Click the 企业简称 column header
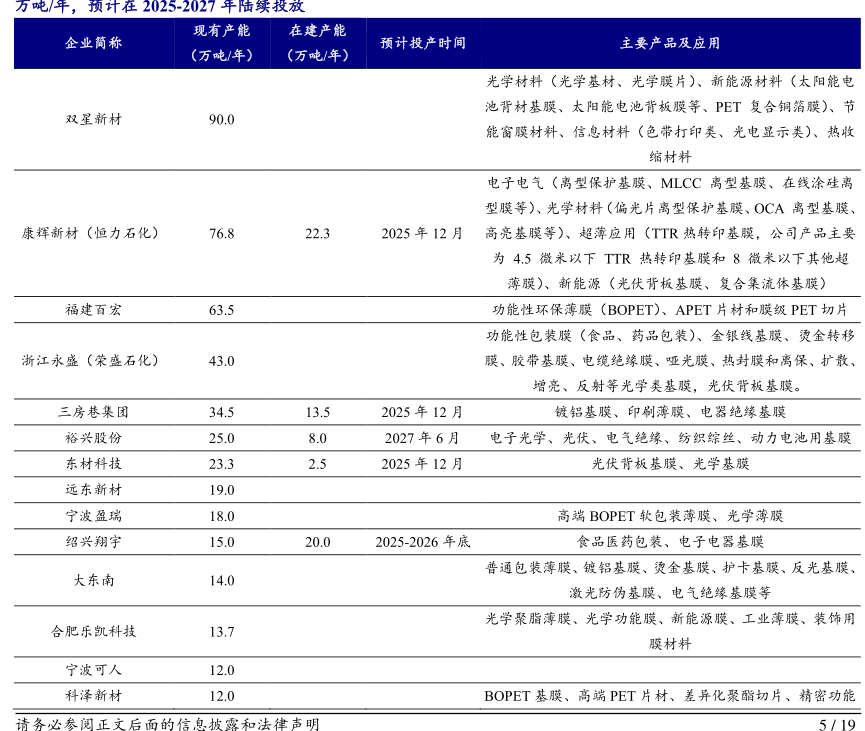 93,43
